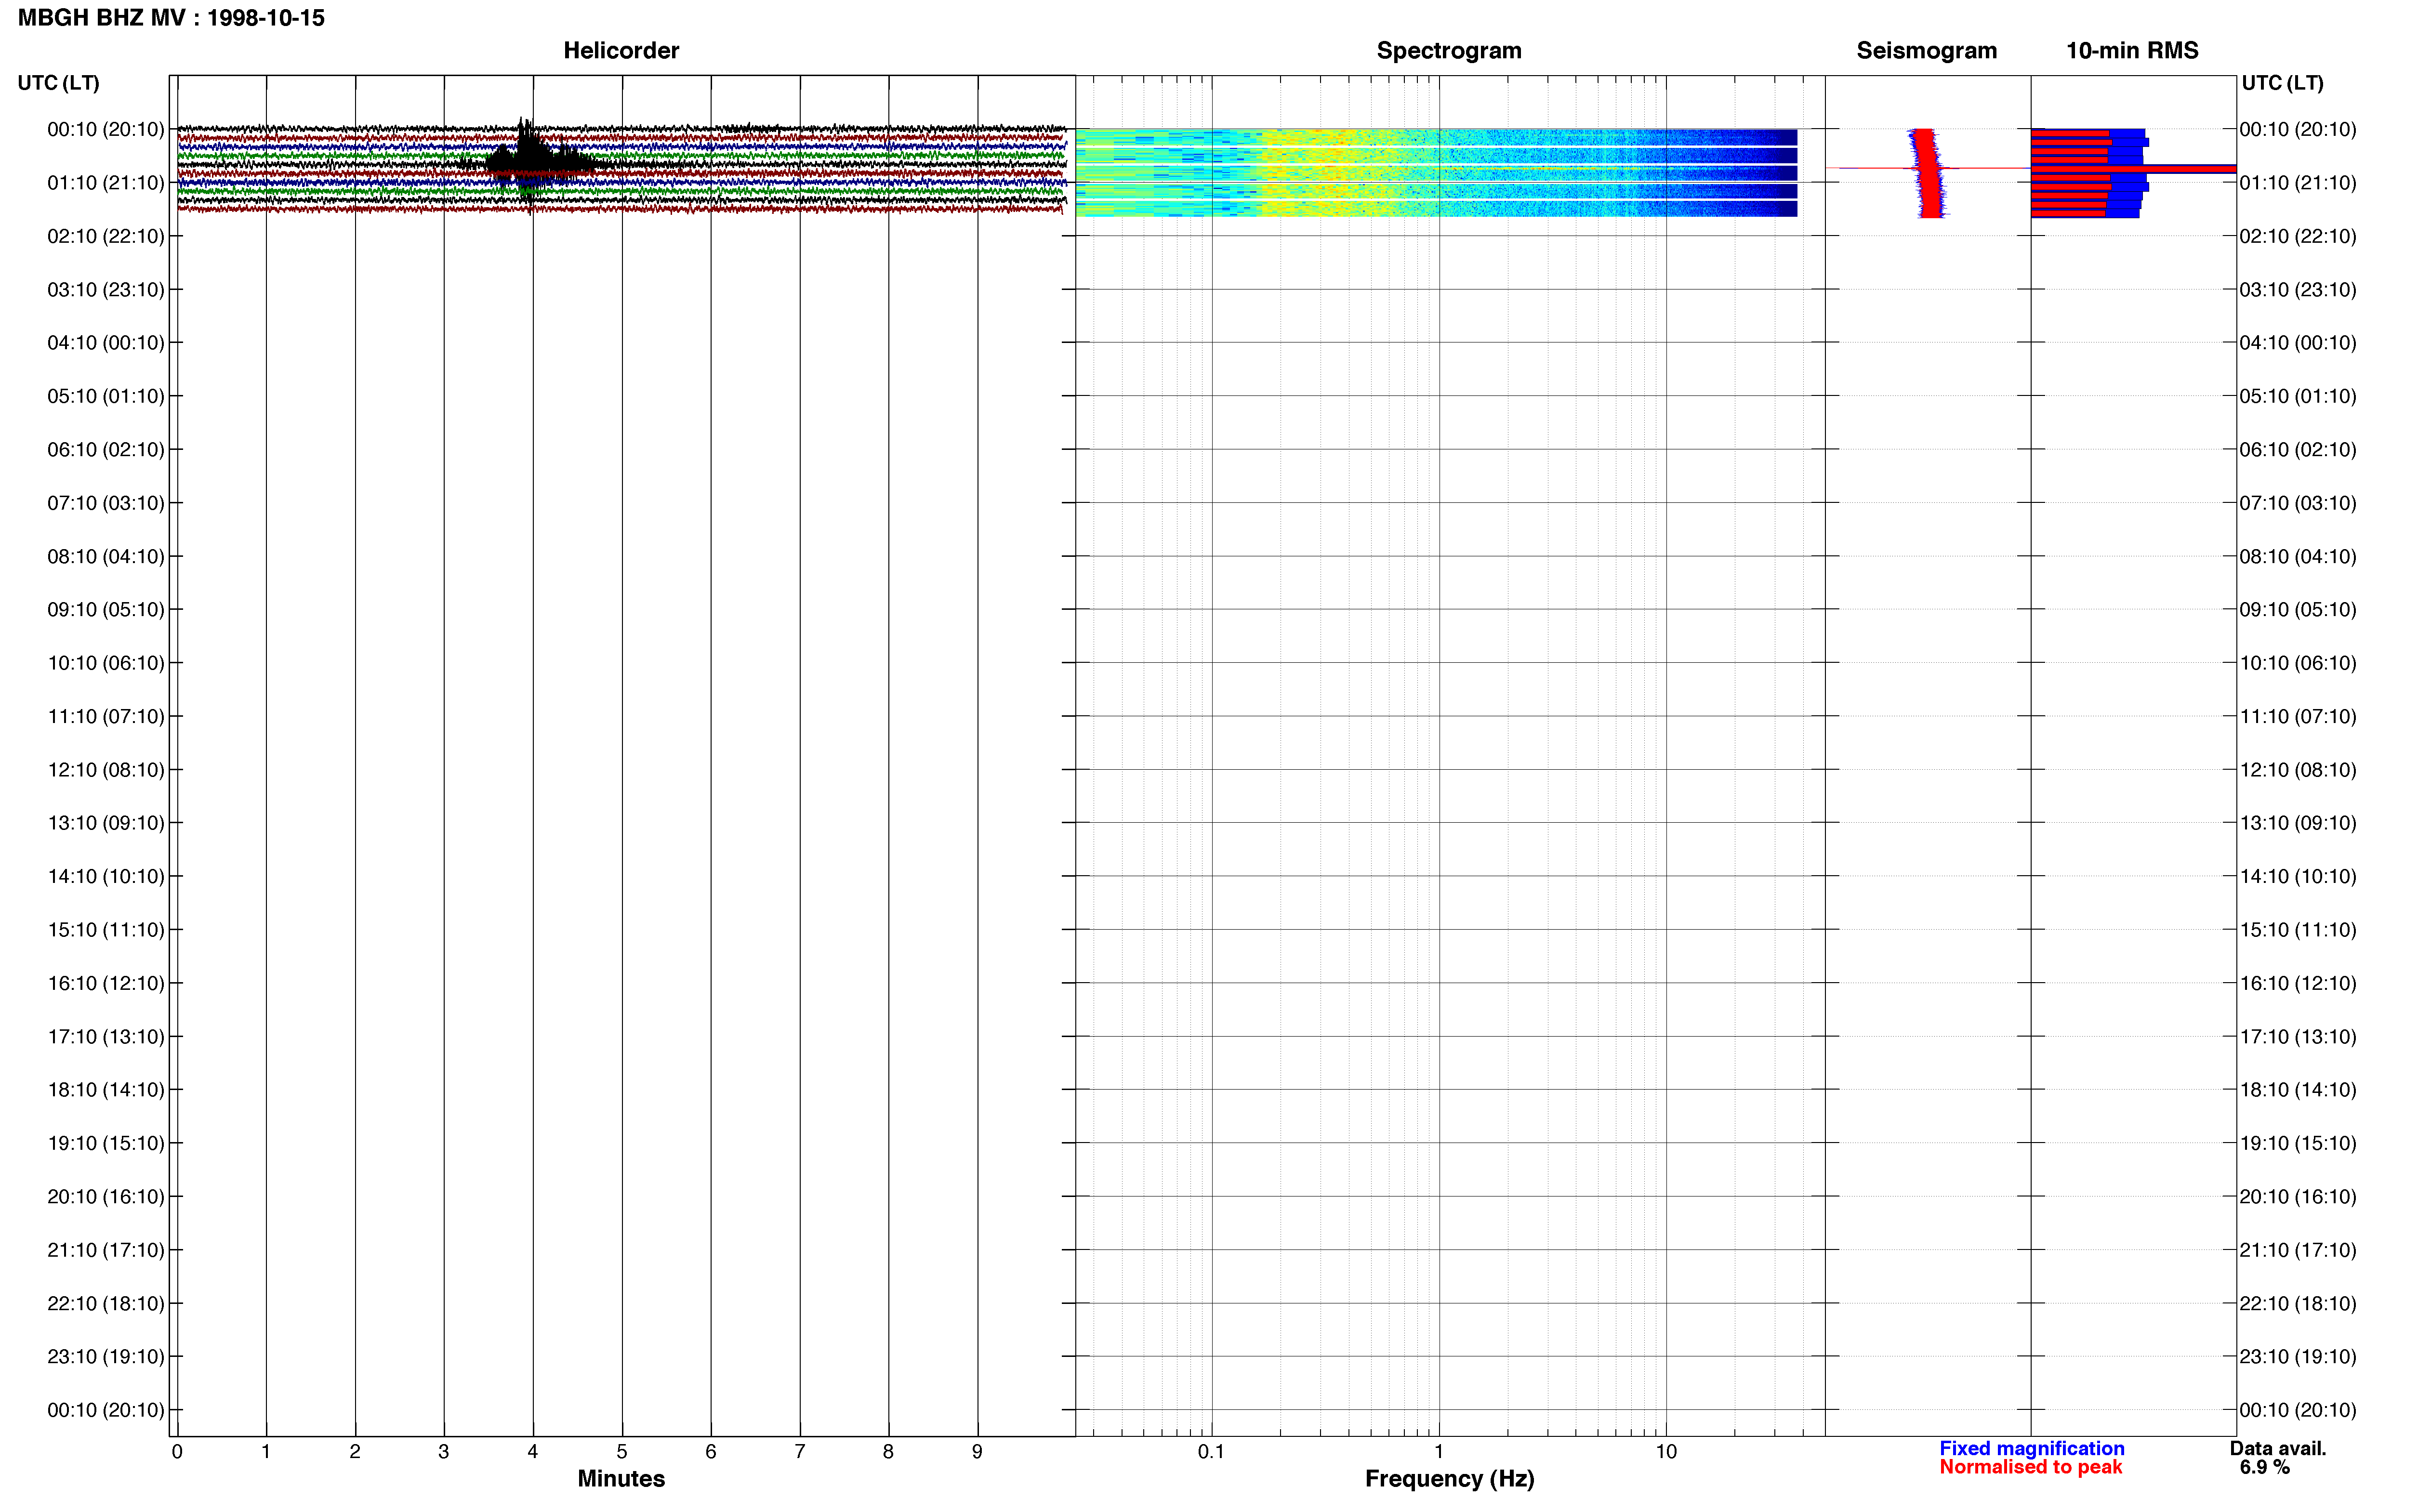Image resolution: width=2418 pixels, height=1512 pixels.
Task: Click left time label '18:10 (14:10)'
Action: pos(106,1090)
